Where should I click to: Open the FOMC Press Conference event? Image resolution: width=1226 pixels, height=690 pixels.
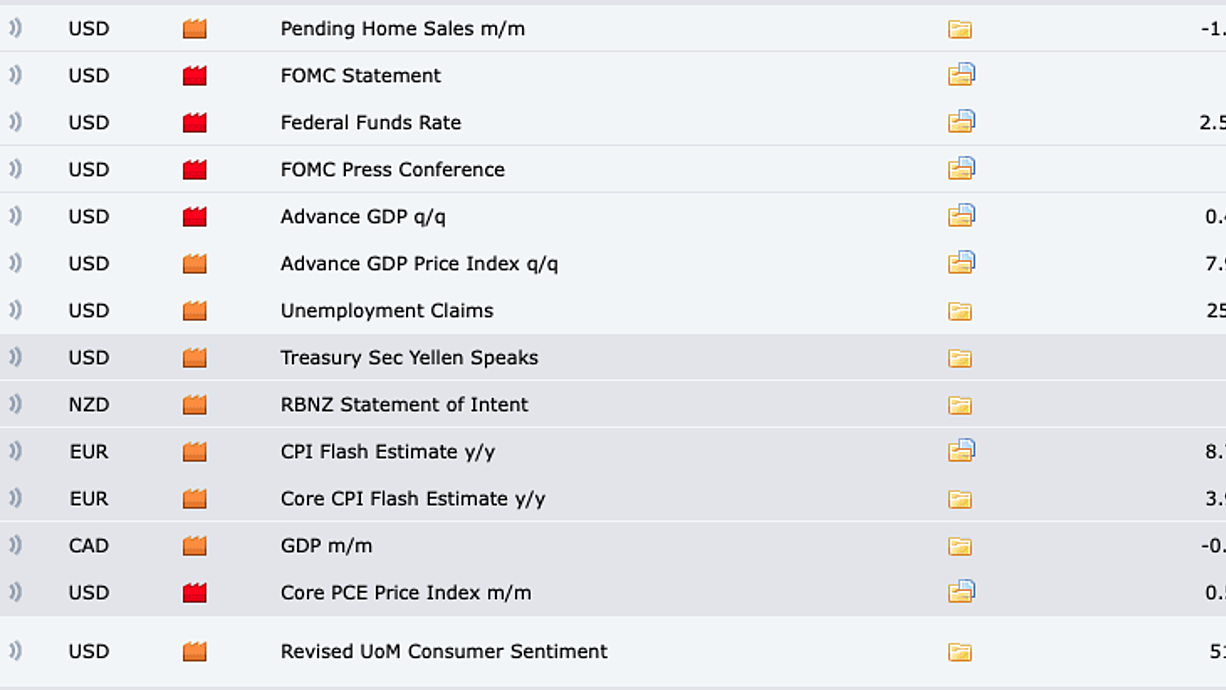pyautogui.click(x=392, y=169)
